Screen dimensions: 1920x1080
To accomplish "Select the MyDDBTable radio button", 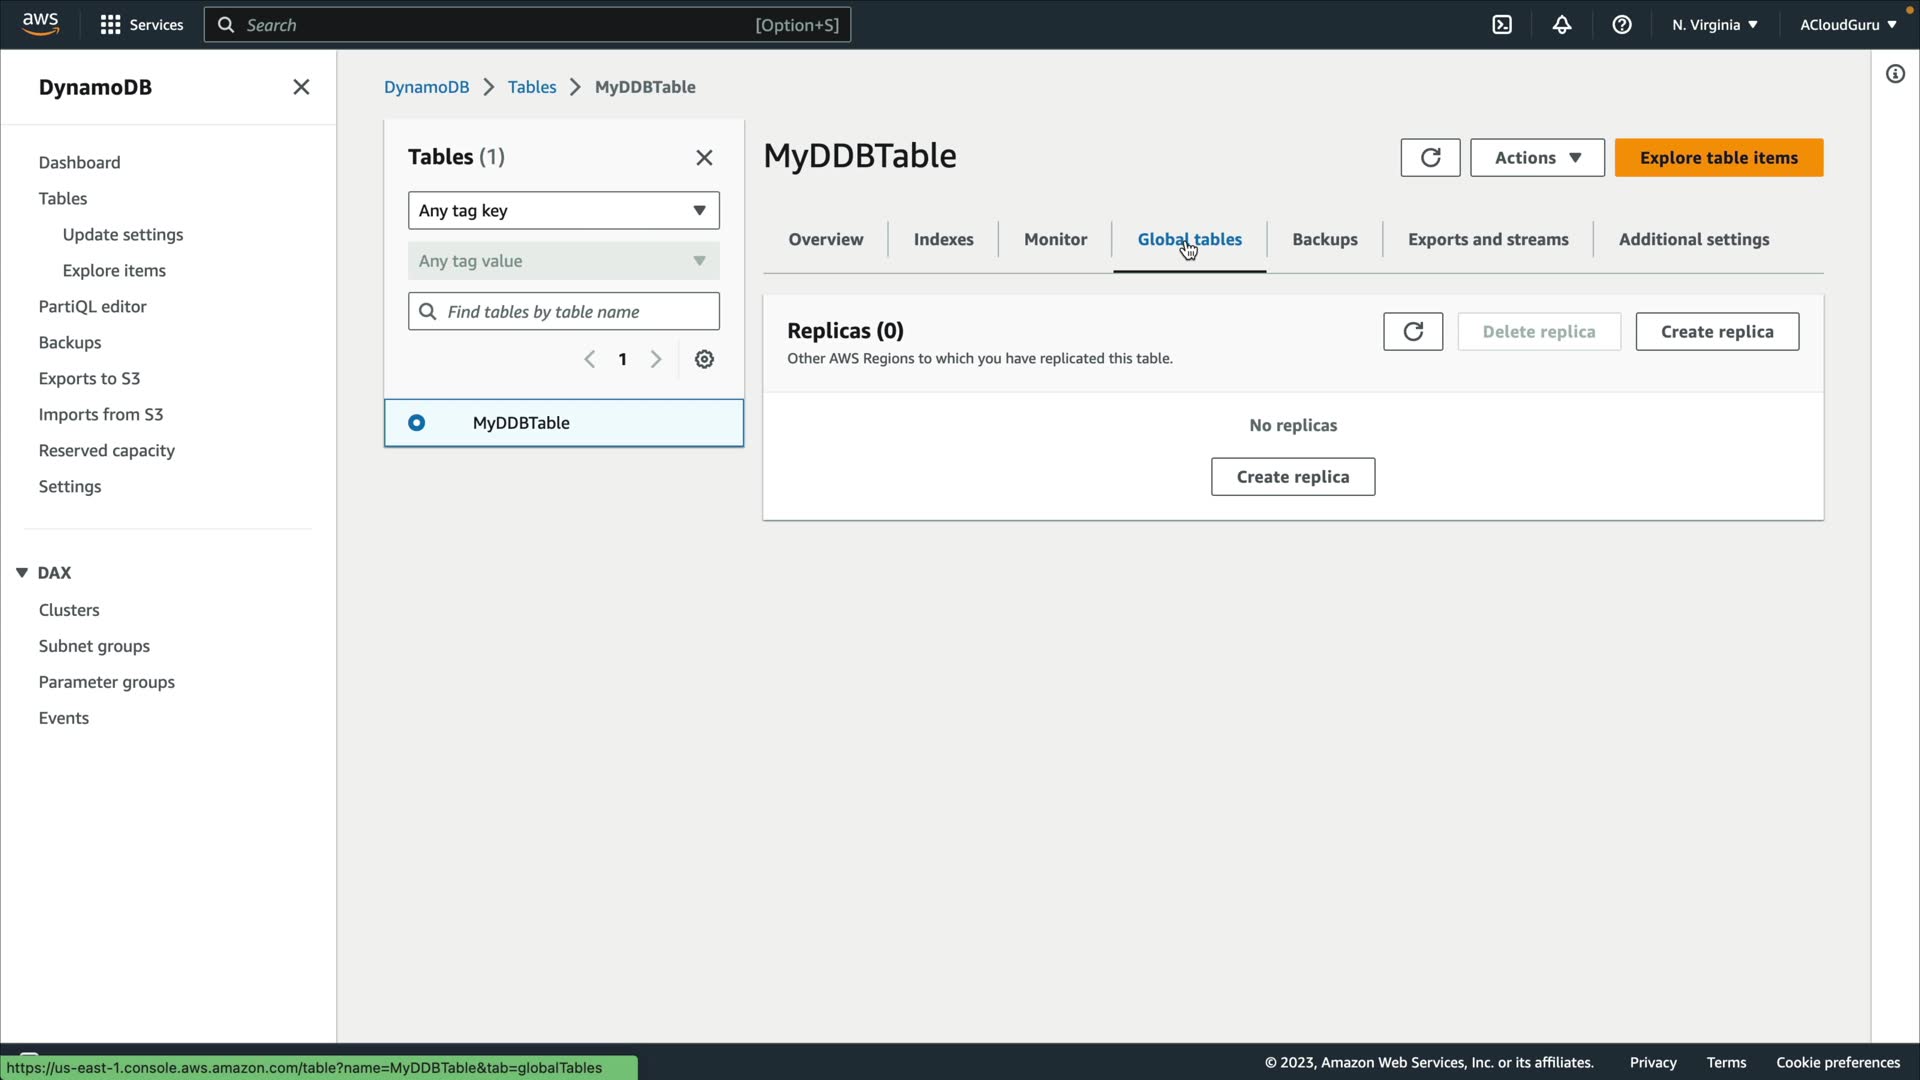I will click(x=417, y=423).
